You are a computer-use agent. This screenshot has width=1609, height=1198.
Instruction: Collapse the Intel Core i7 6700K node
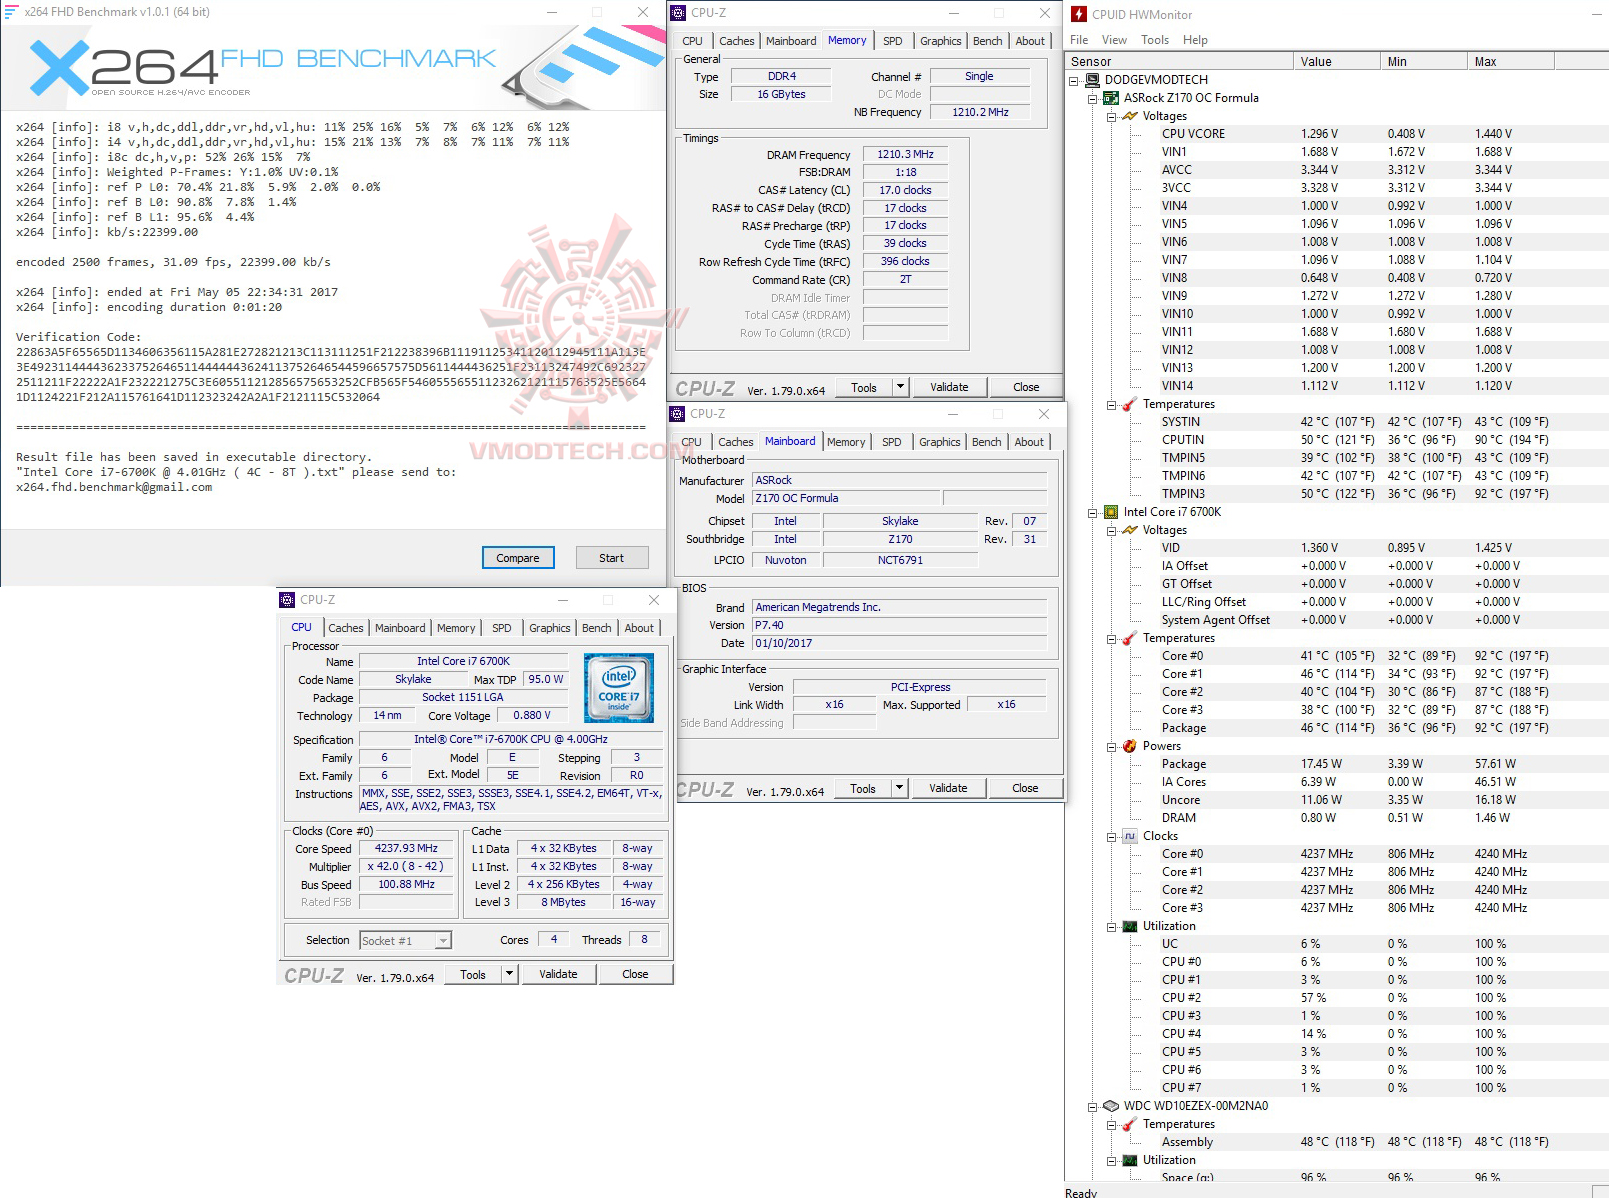pyautogui.click(x=1093, y=513)
